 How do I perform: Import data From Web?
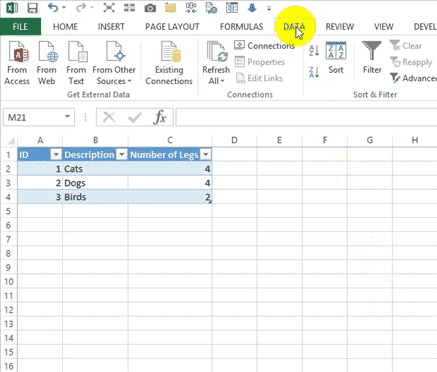coord(47,63)
